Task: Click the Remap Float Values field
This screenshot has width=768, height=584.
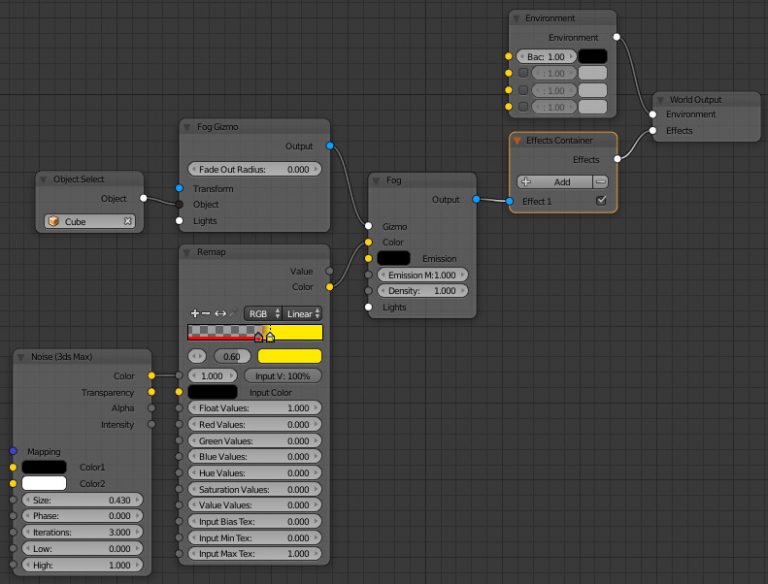Action: point(255,408)
